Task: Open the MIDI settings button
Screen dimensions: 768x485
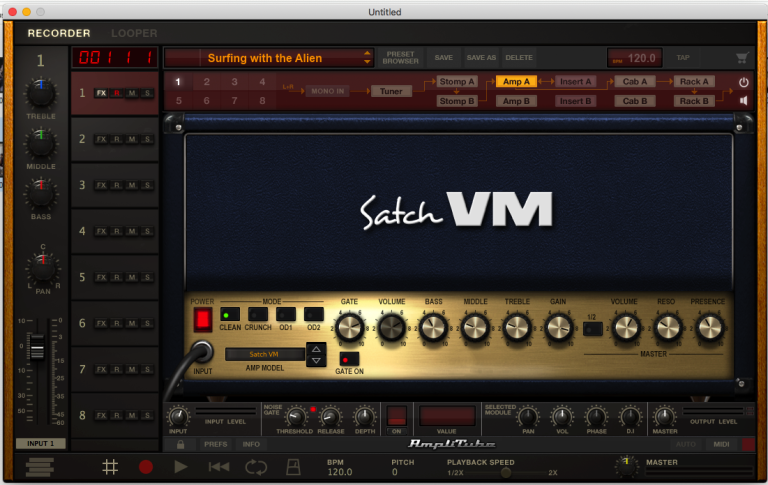Action: click(x=721, y=444)
